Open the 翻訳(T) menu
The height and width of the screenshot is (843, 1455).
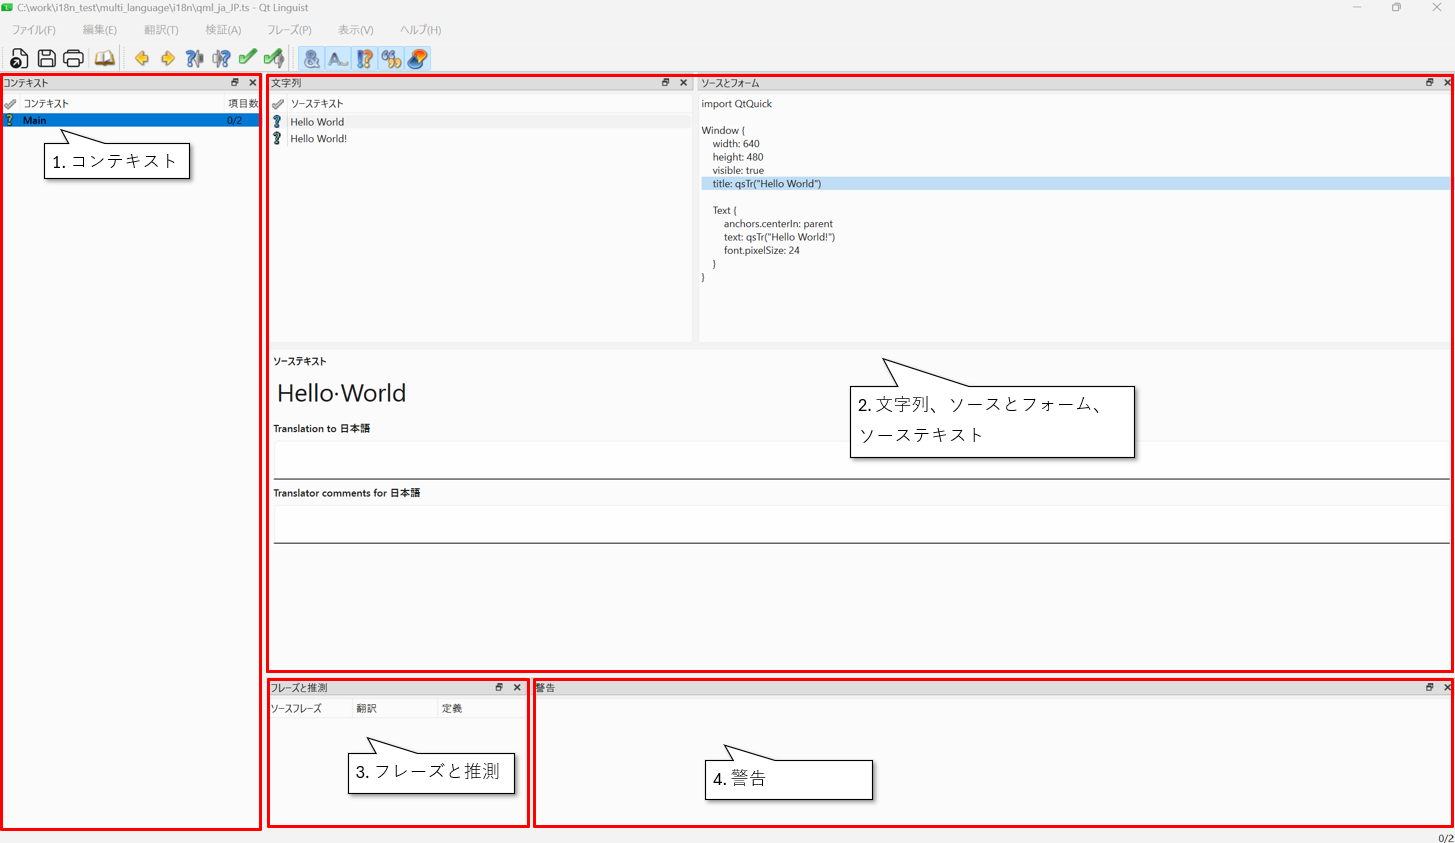click(x=161, y=30)
